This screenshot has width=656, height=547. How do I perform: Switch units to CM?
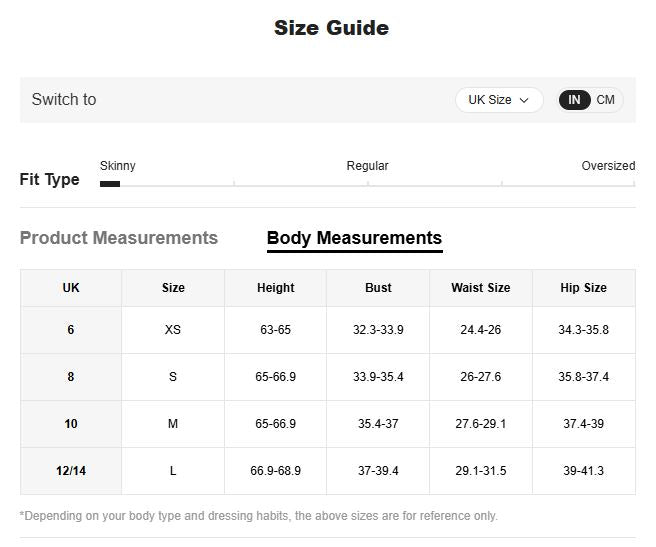(606, 100)
